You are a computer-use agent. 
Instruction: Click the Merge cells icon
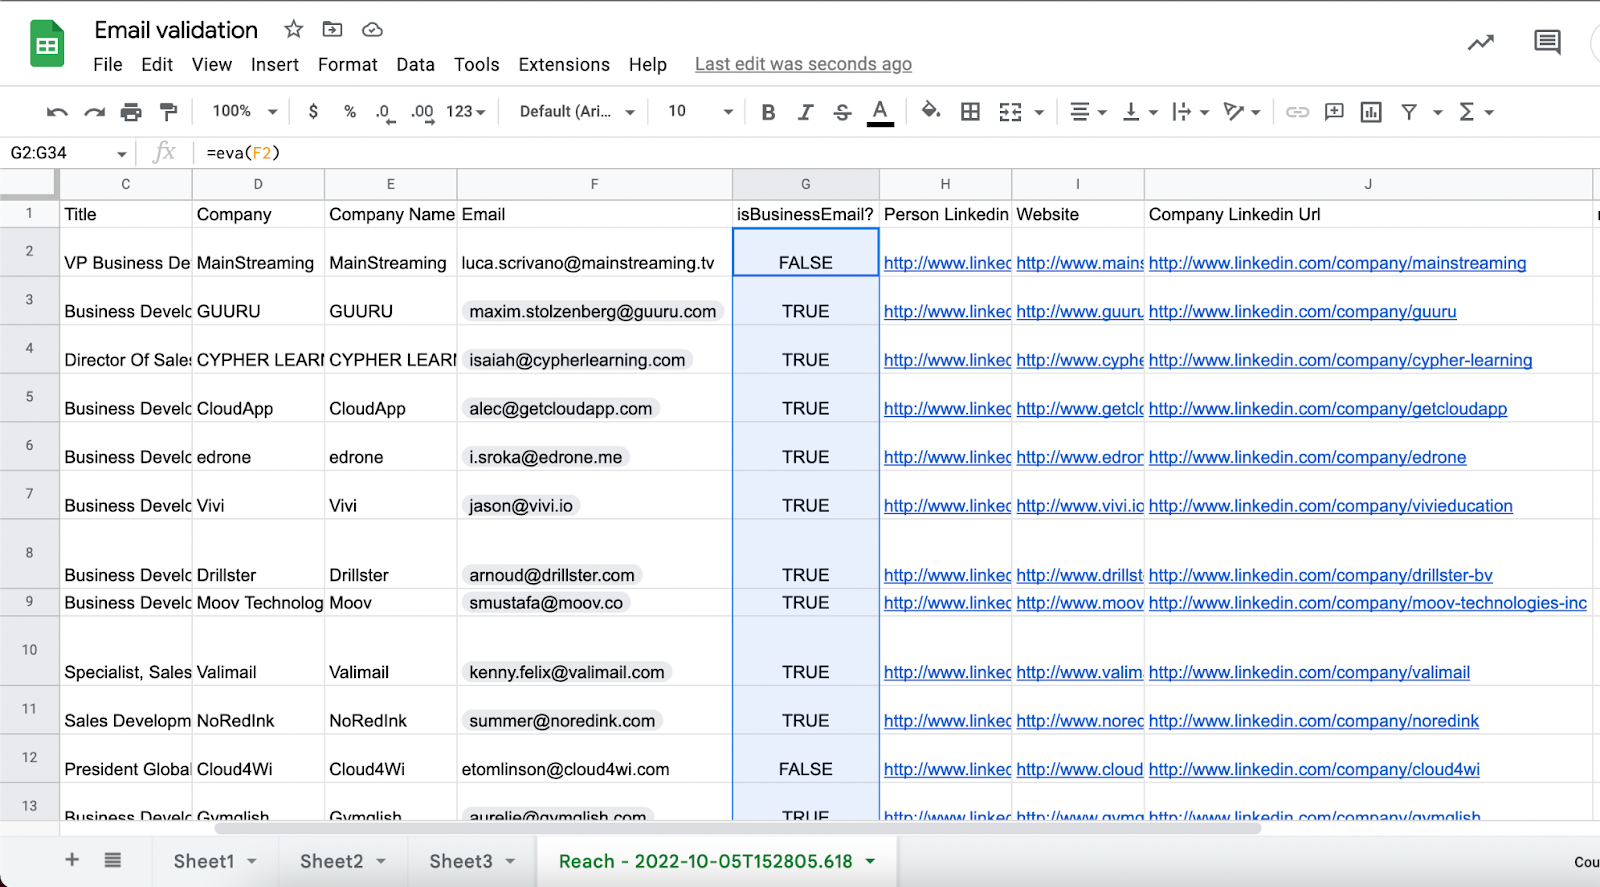tap(1010, 112)
